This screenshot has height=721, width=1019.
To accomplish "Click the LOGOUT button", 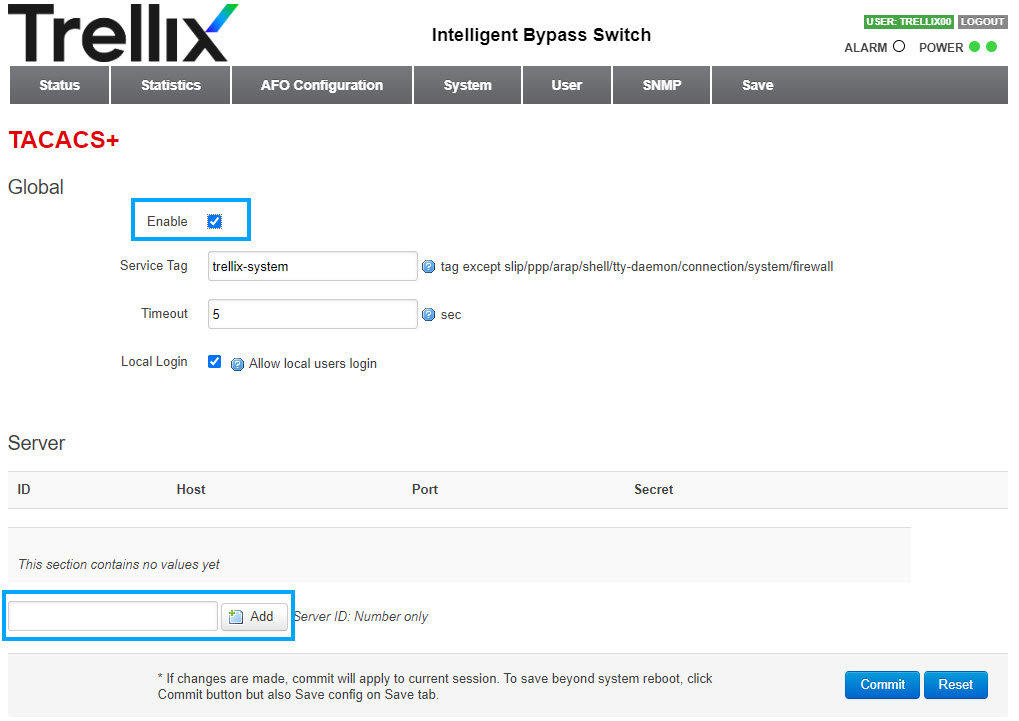I will pos(982,21).
